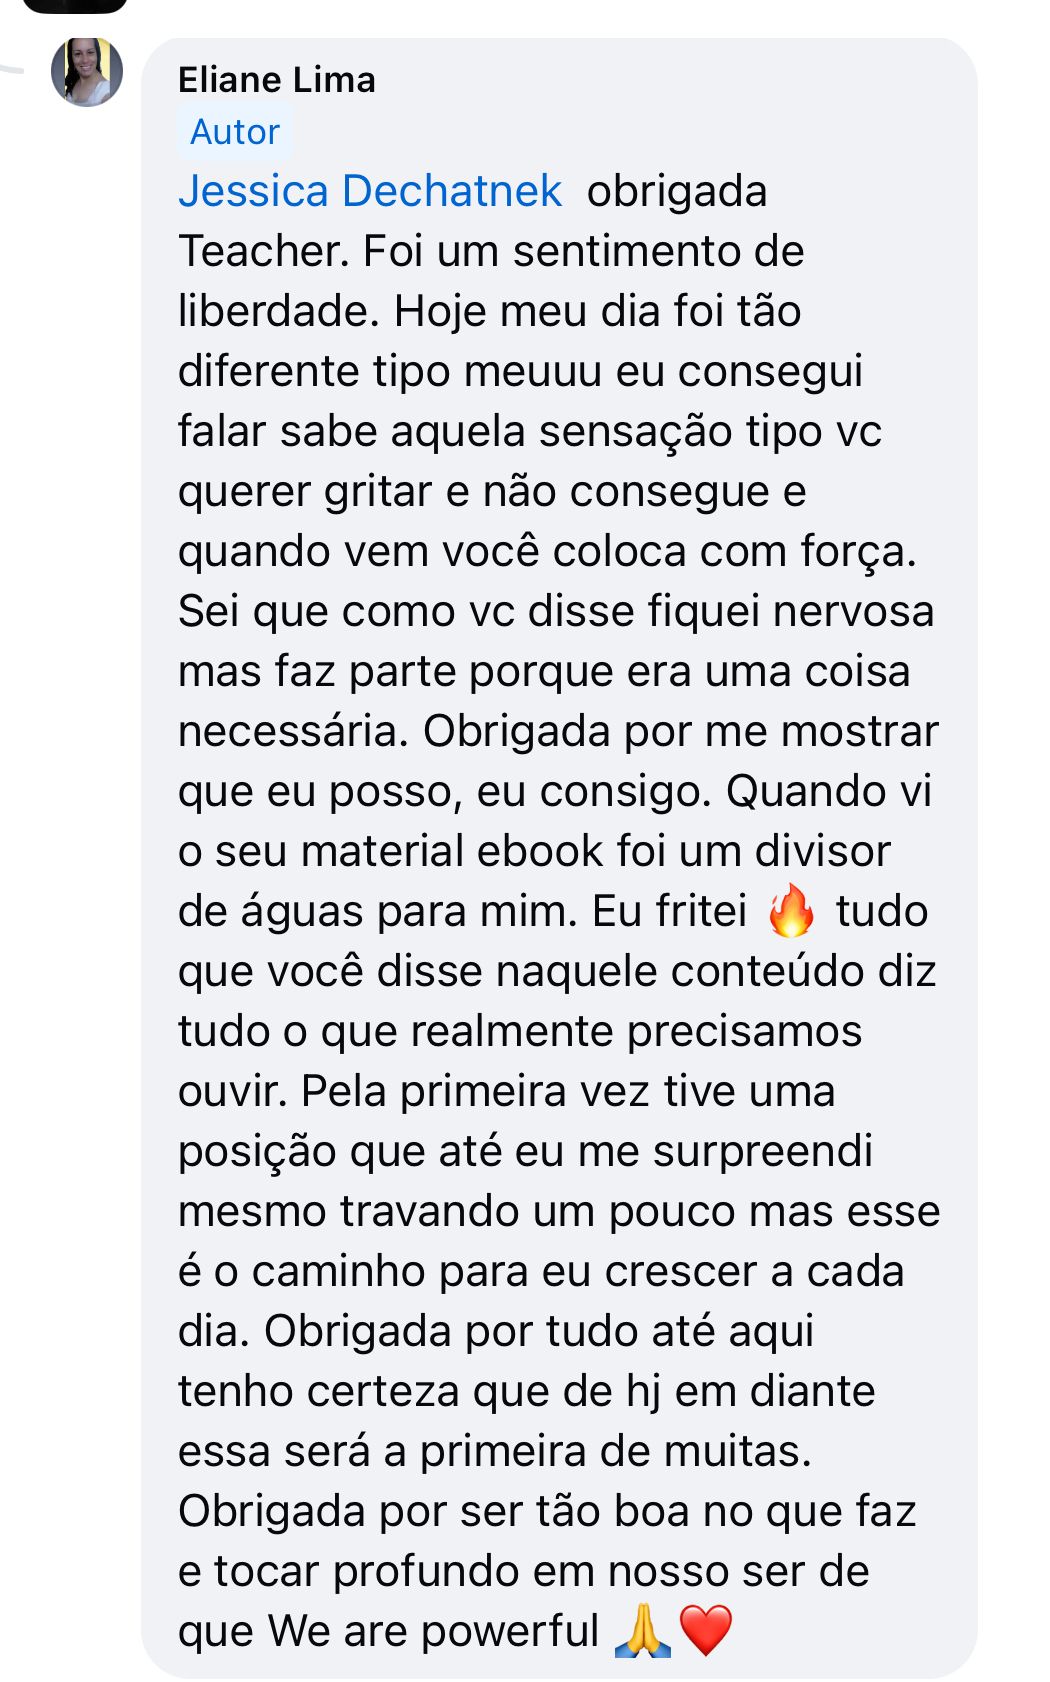Click the fire emoji after fritei
Viewport: 1050px width, 1682px height.
pos(791,911)
